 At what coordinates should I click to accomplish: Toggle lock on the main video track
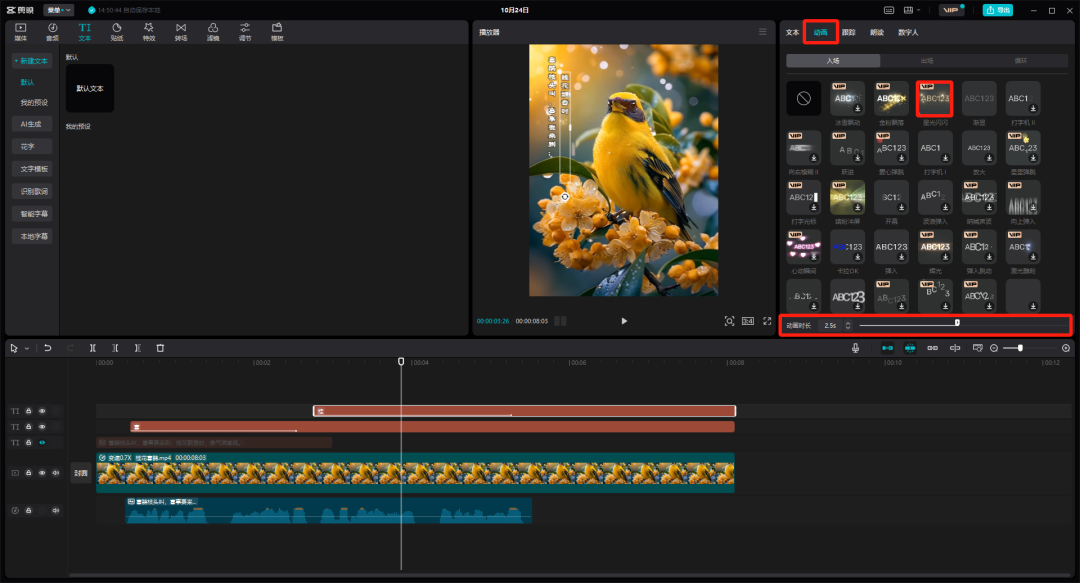[x=29, y=473]
